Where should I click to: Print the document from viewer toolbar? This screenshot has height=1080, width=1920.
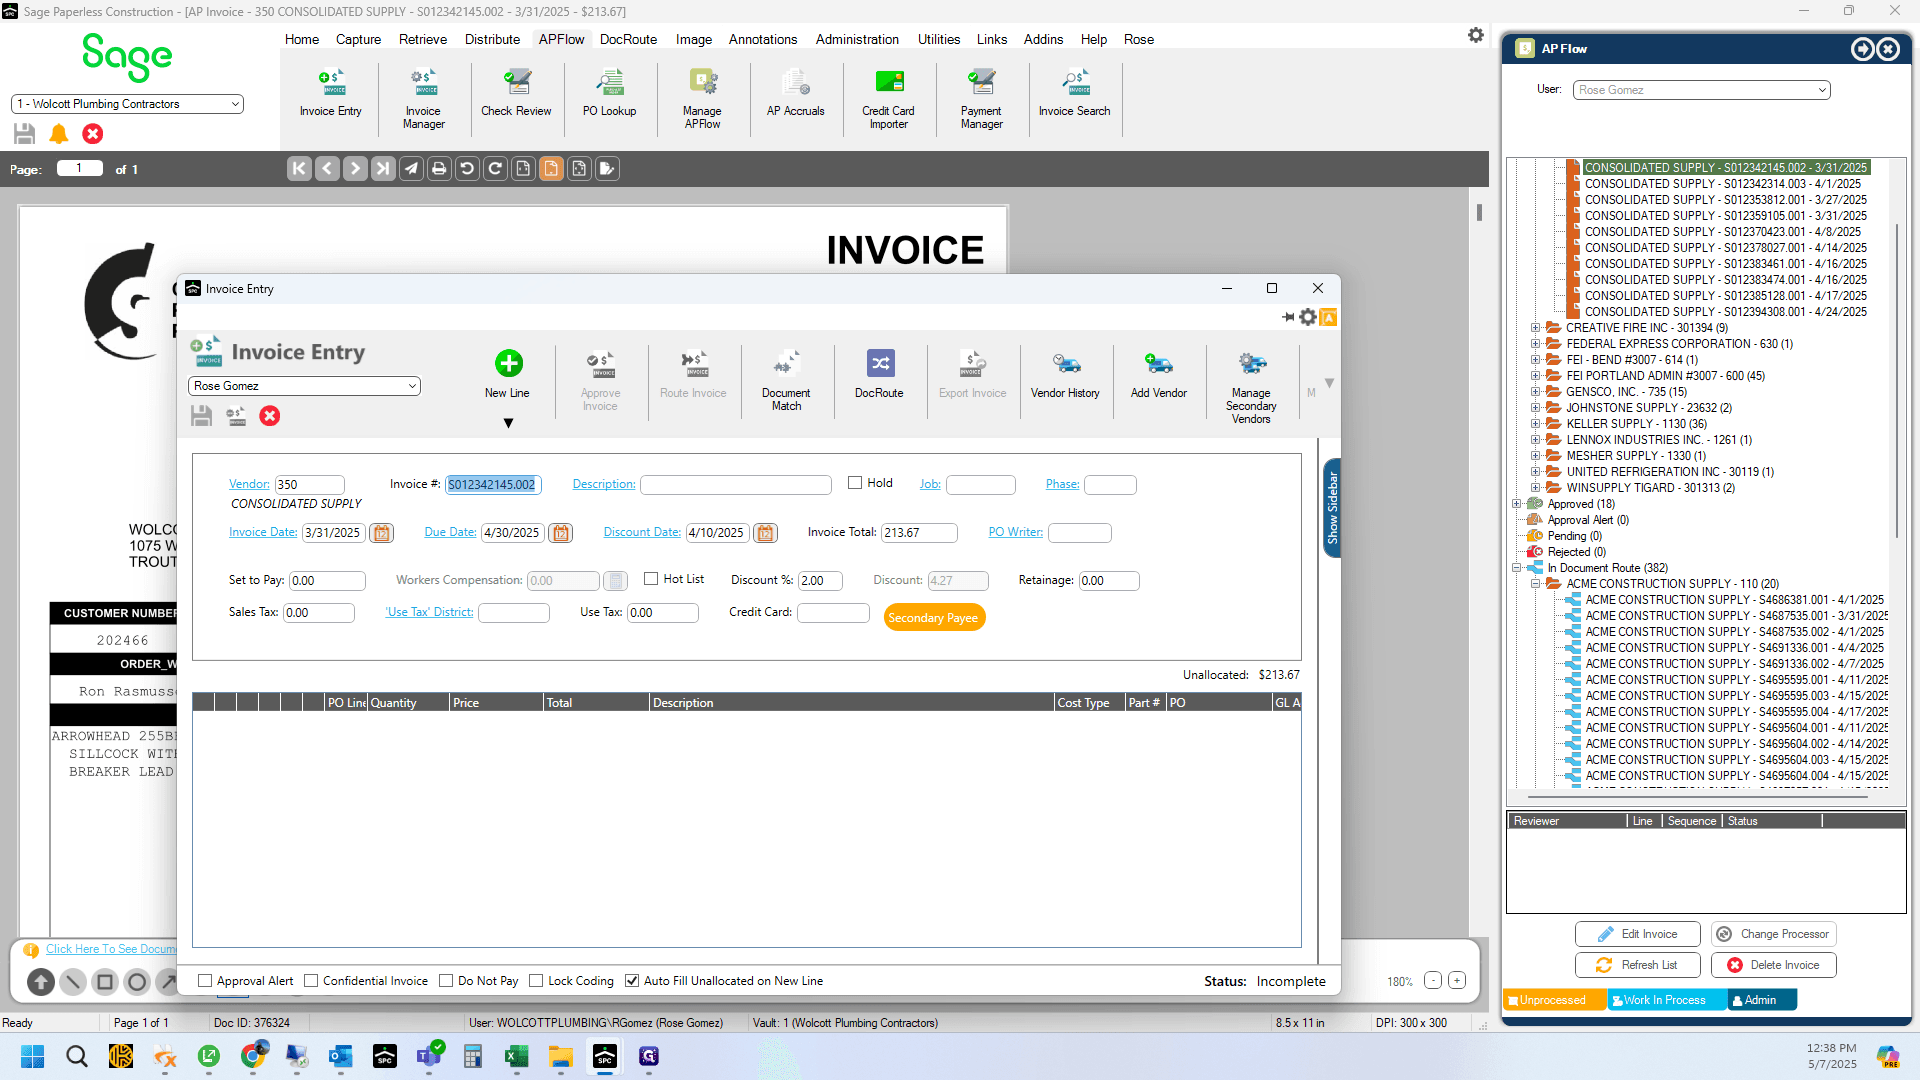(439, 169)
